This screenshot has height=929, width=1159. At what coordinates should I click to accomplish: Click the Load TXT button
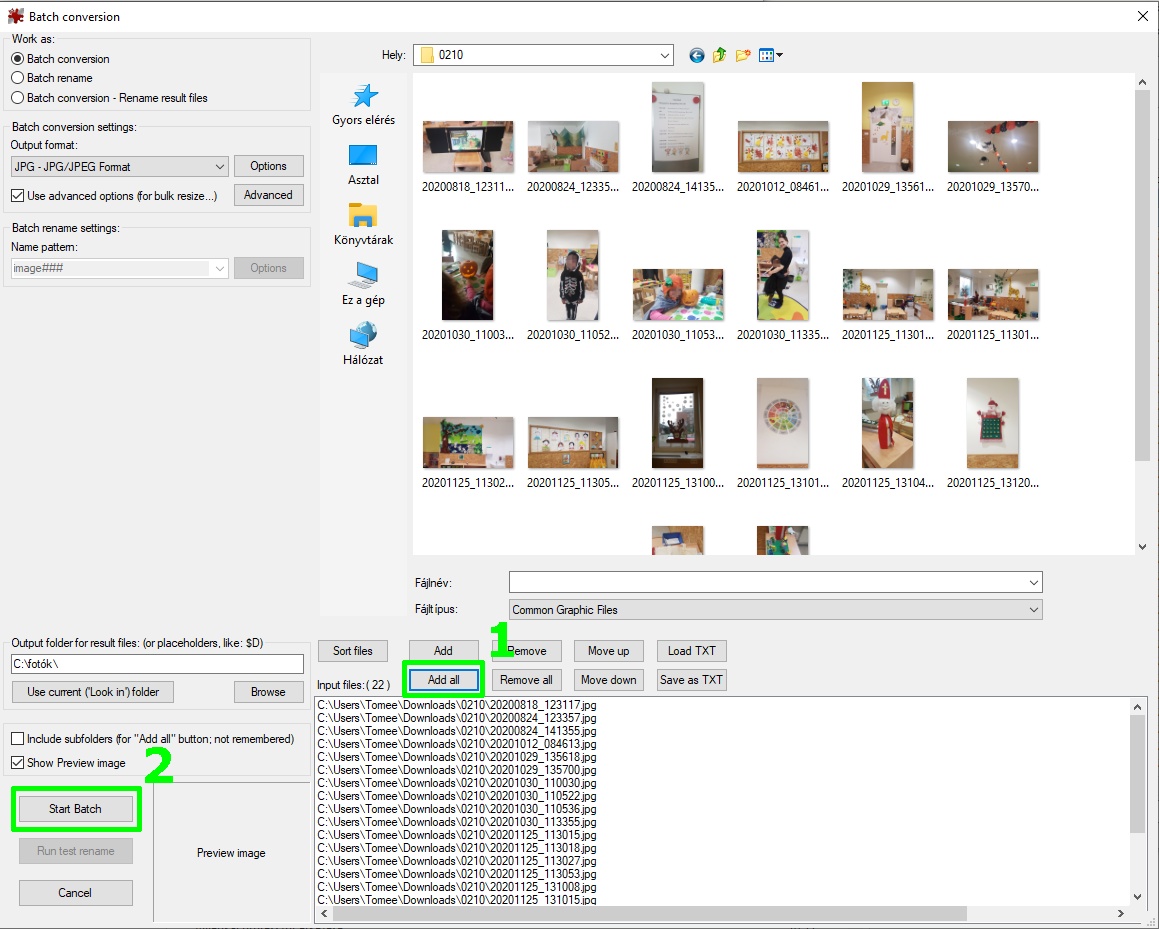(692, 651)
